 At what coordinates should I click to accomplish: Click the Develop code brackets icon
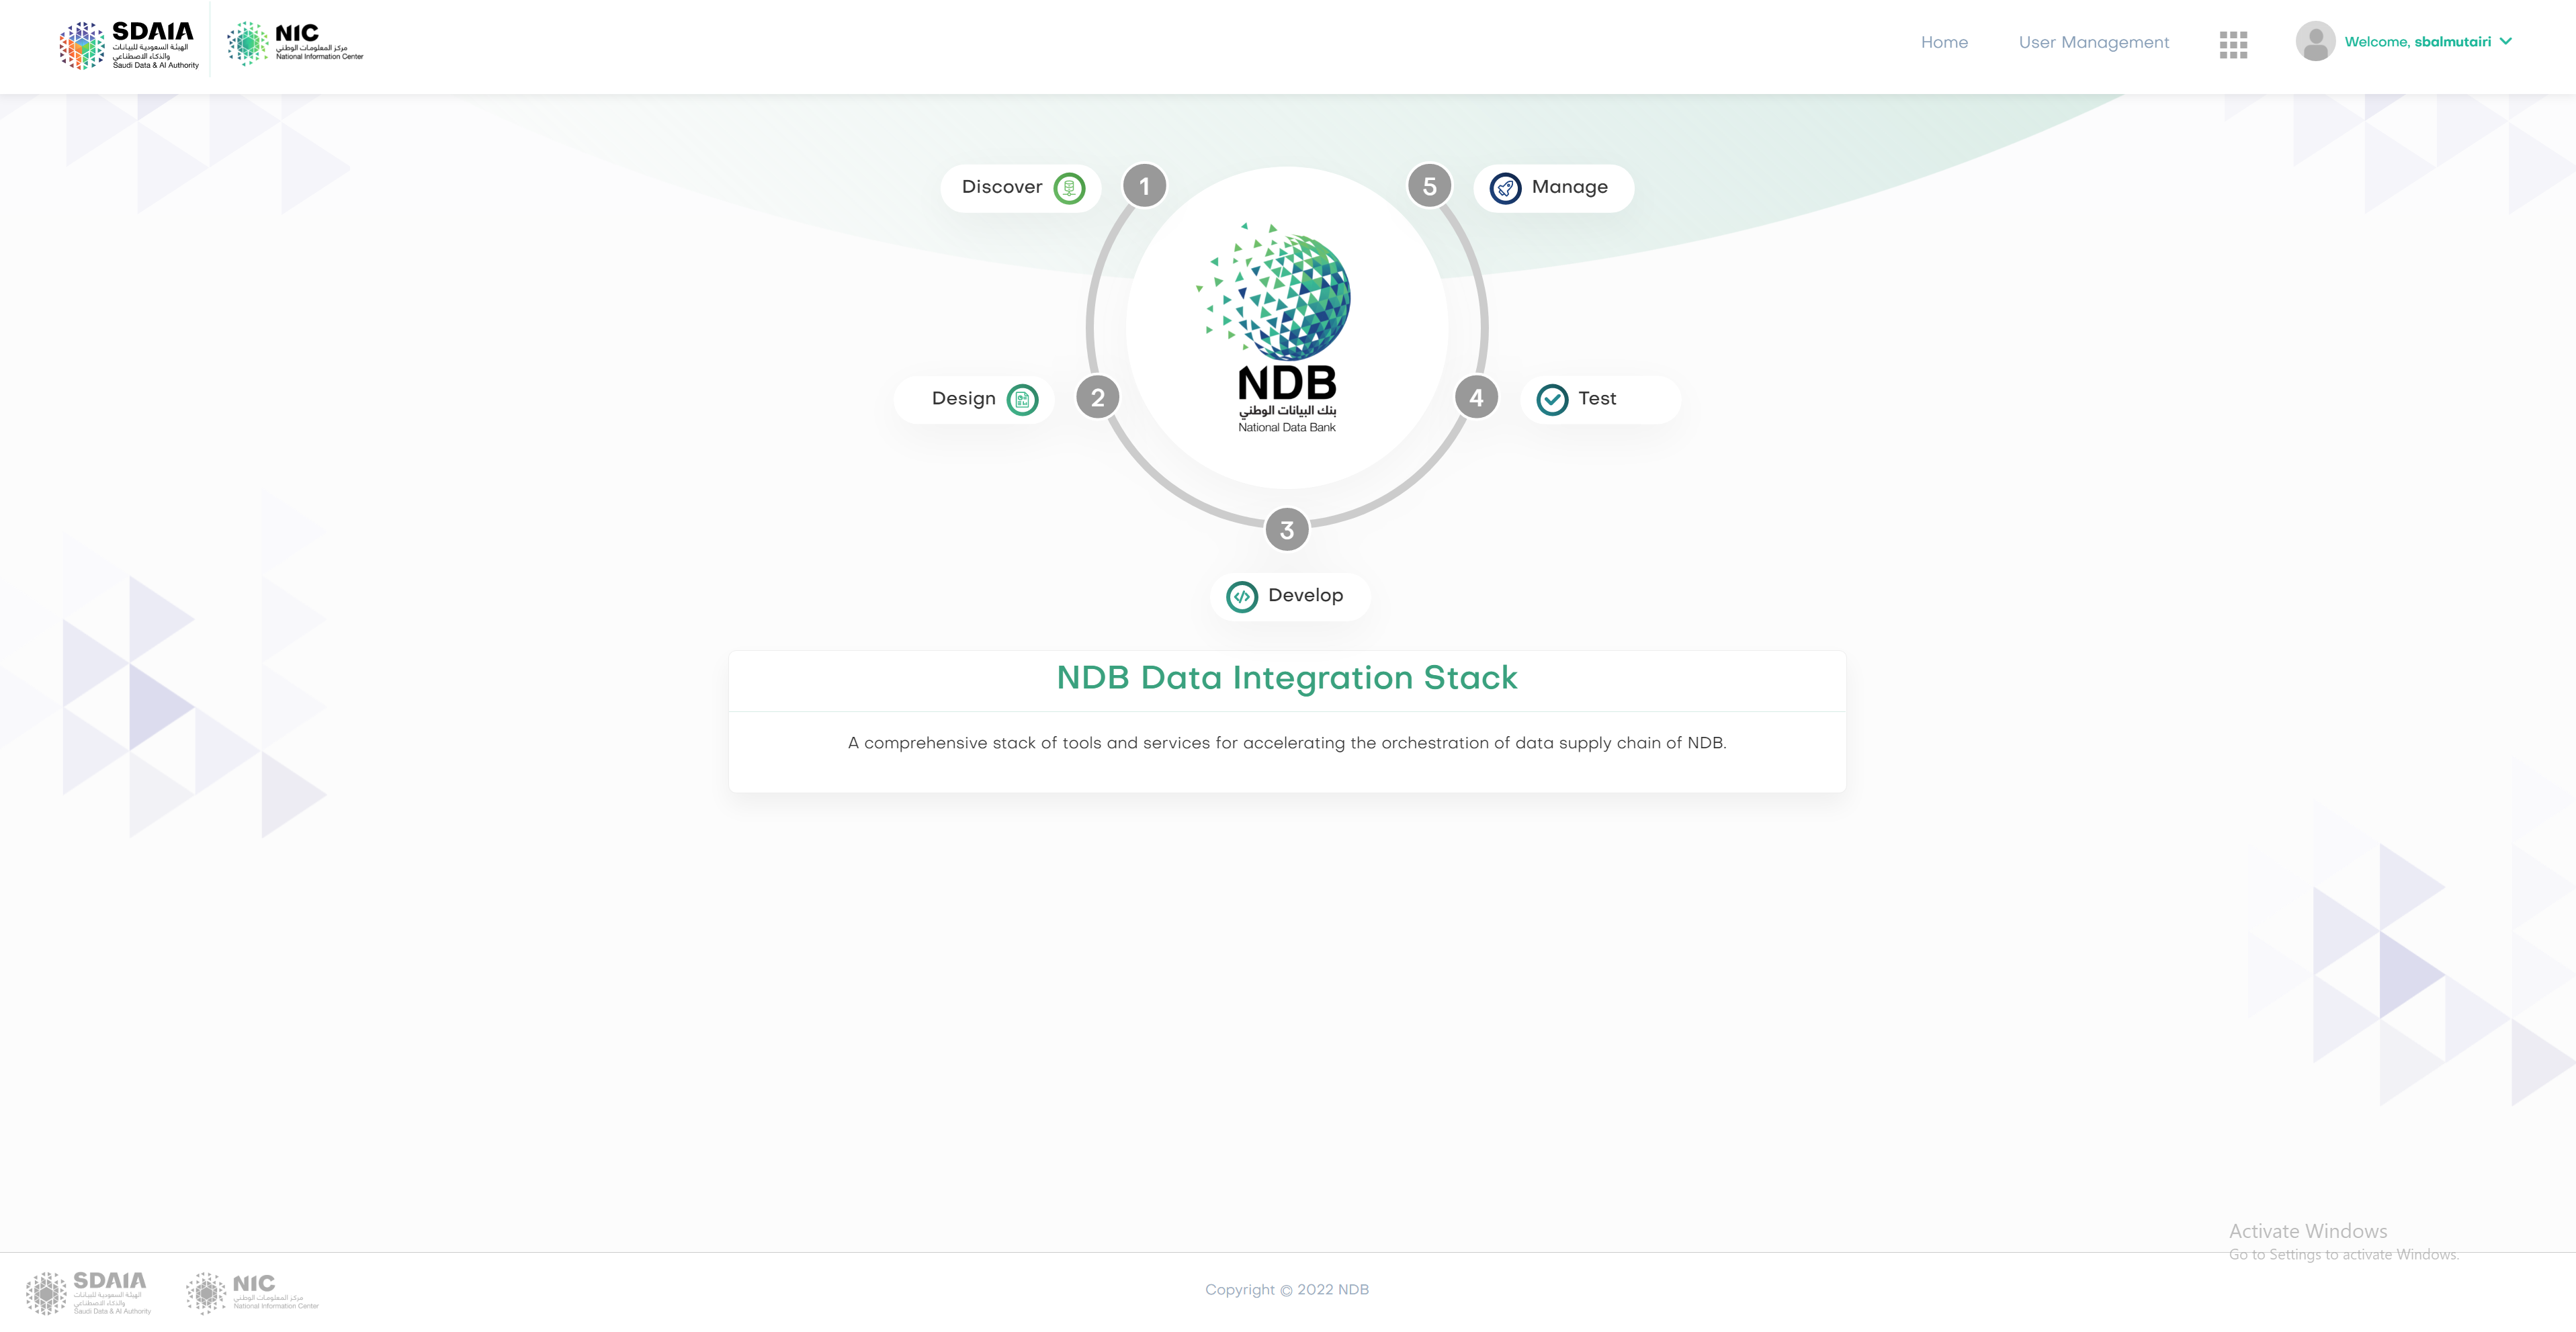[1242, 597]
